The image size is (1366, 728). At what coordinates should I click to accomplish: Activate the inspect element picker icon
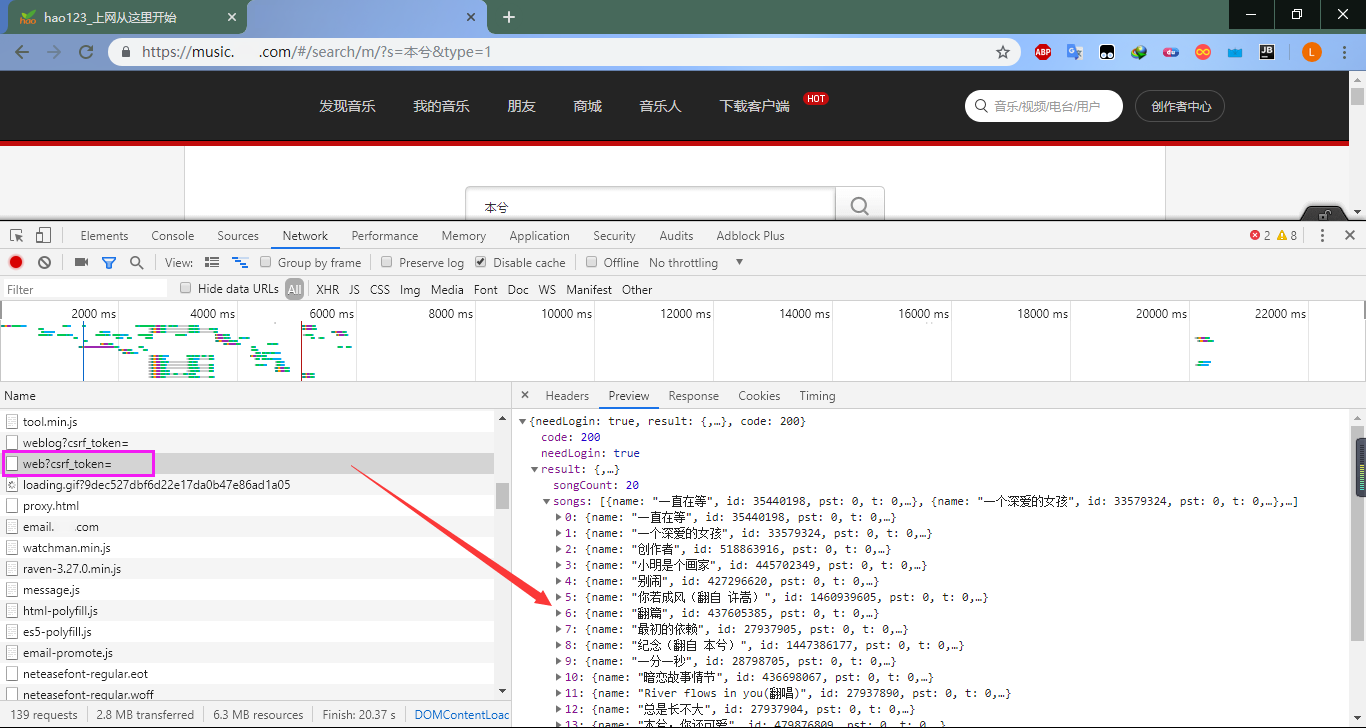coord(17,236)
